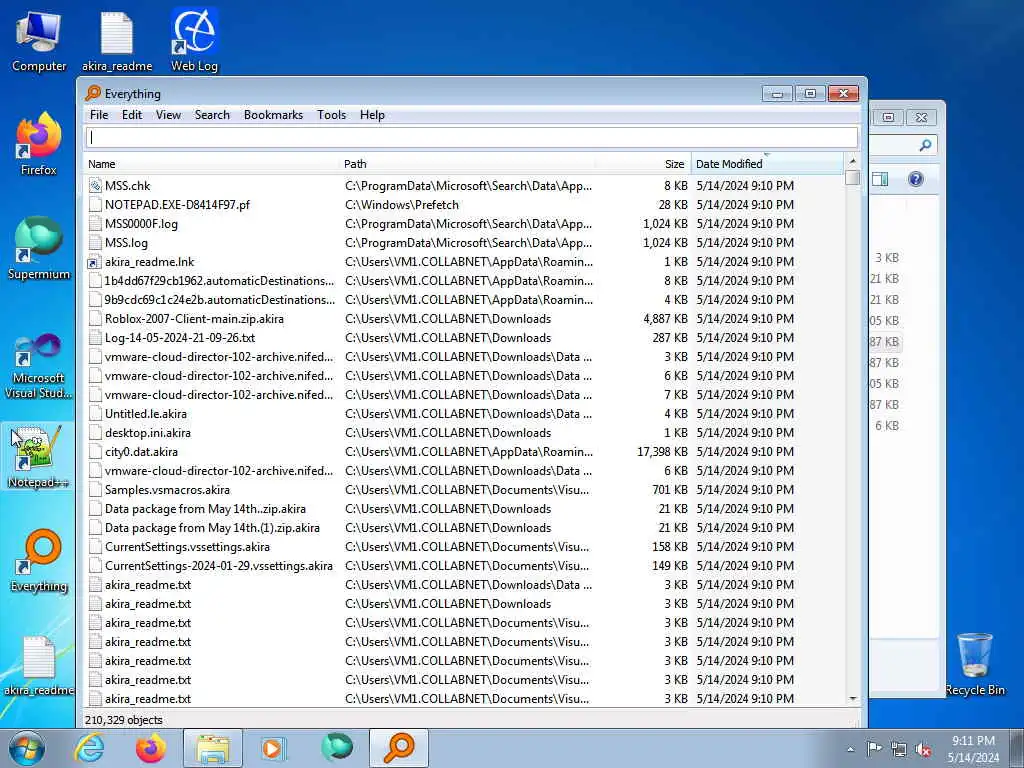Select the akira_readme.lnk shortcut icon row
The image size is (1024, 768).
pyautogui.click(x=95, y=263)
